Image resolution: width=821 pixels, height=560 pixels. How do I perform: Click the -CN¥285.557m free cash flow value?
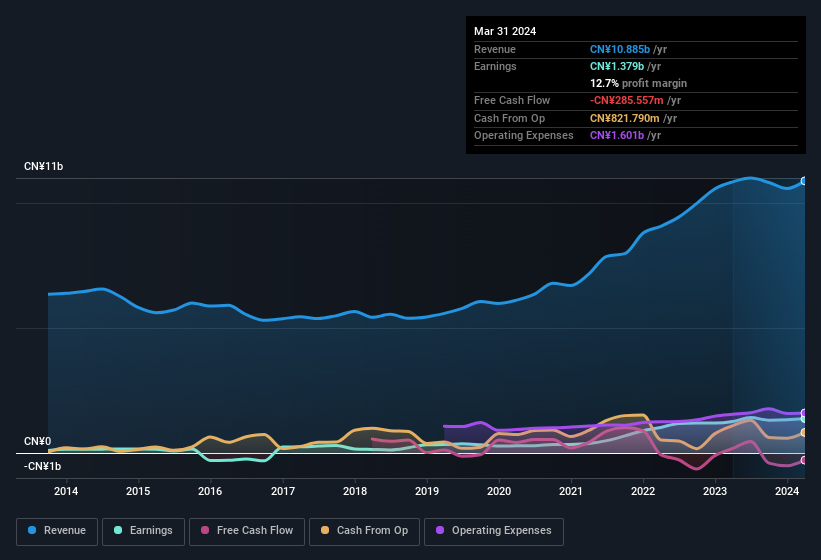coord(626,101)
